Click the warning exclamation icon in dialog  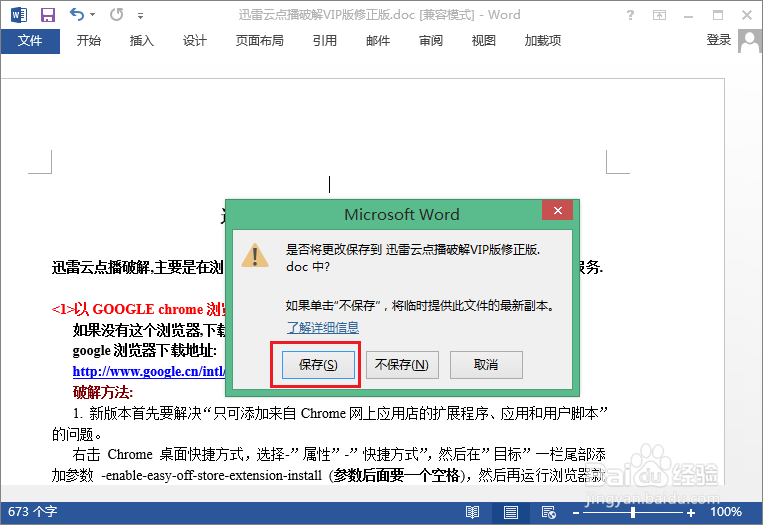[x=255, y=255]
